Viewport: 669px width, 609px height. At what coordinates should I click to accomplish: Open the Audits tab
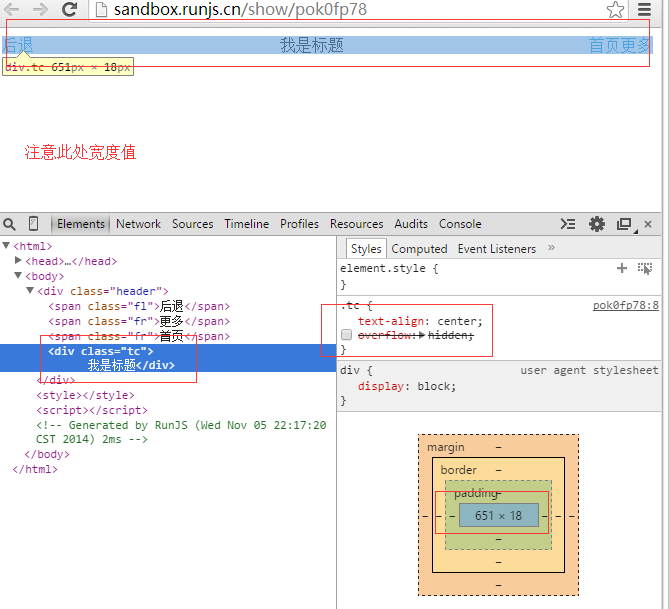(x=411, y=224)
